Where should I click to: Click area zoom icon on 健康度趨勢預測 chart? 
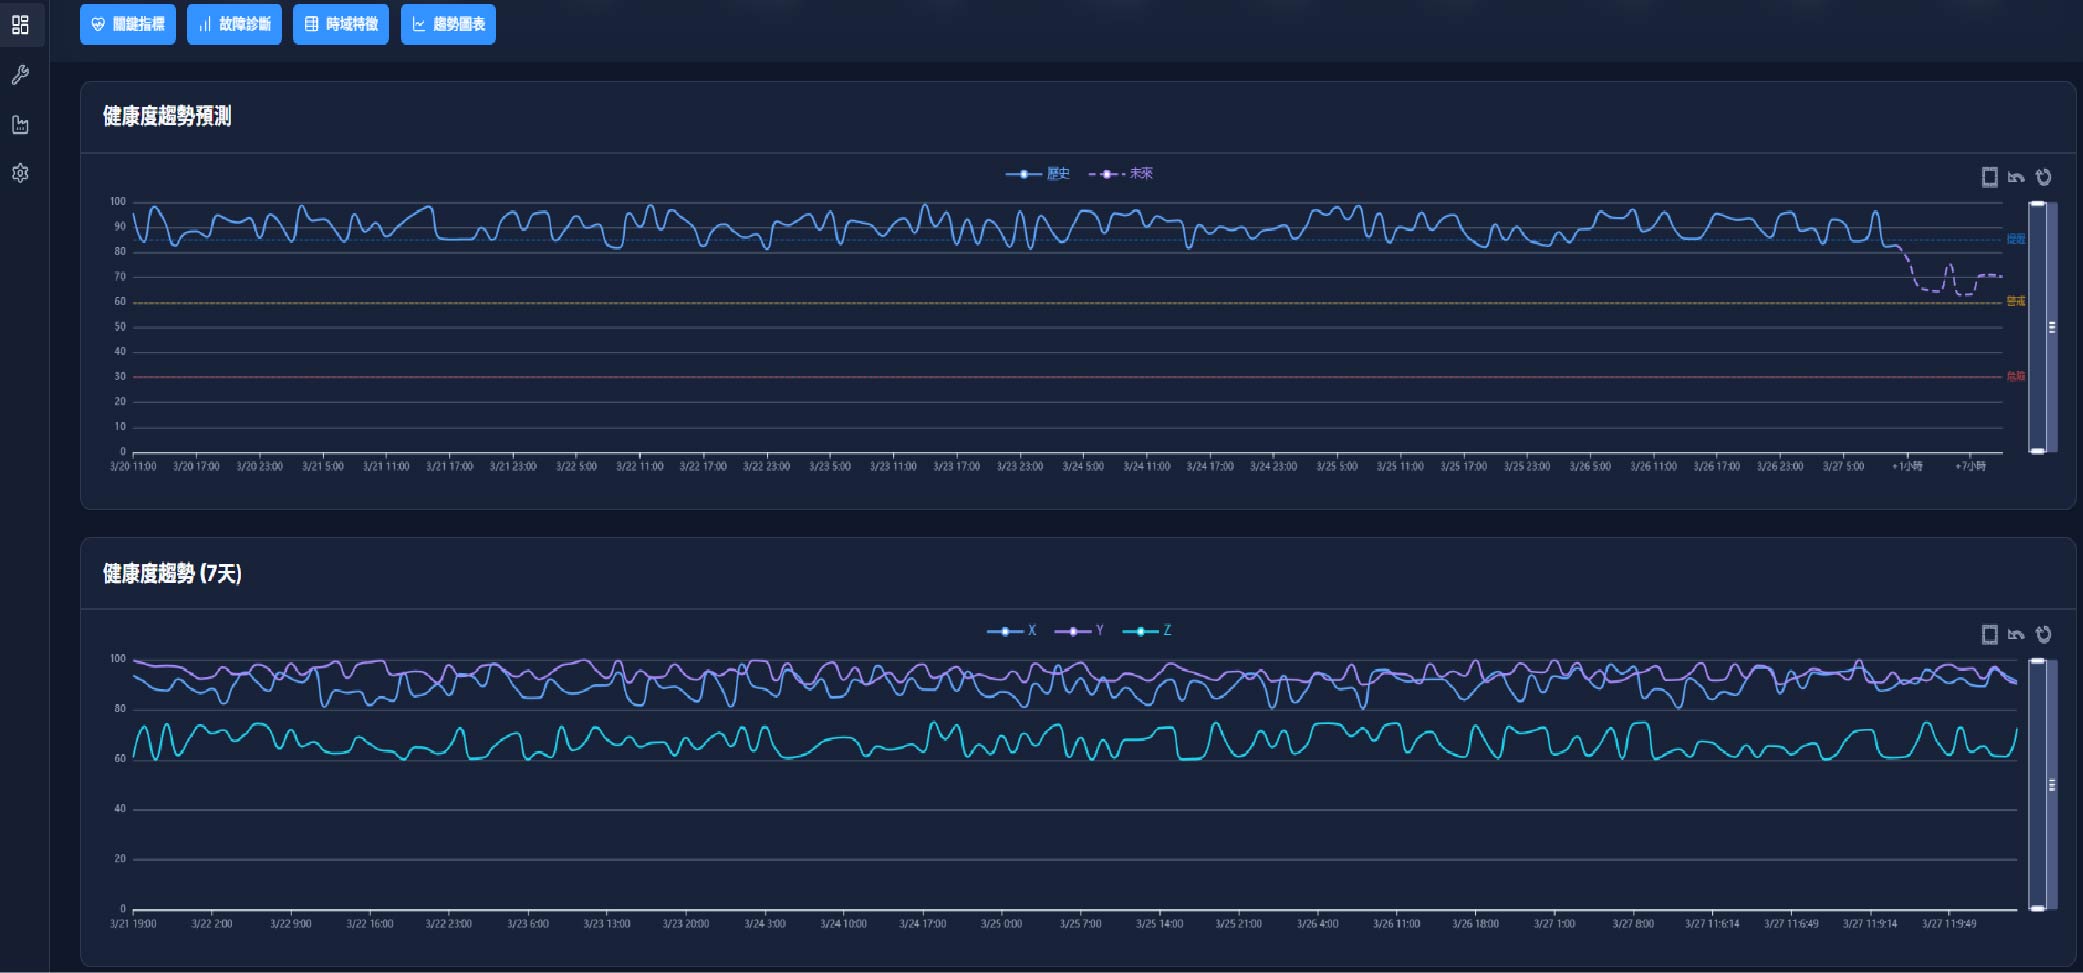1989,177
